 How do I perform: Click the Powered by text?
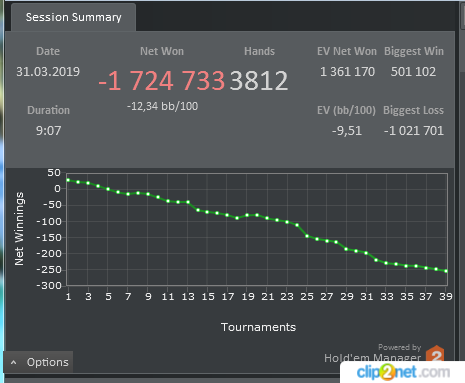point(399,347)
